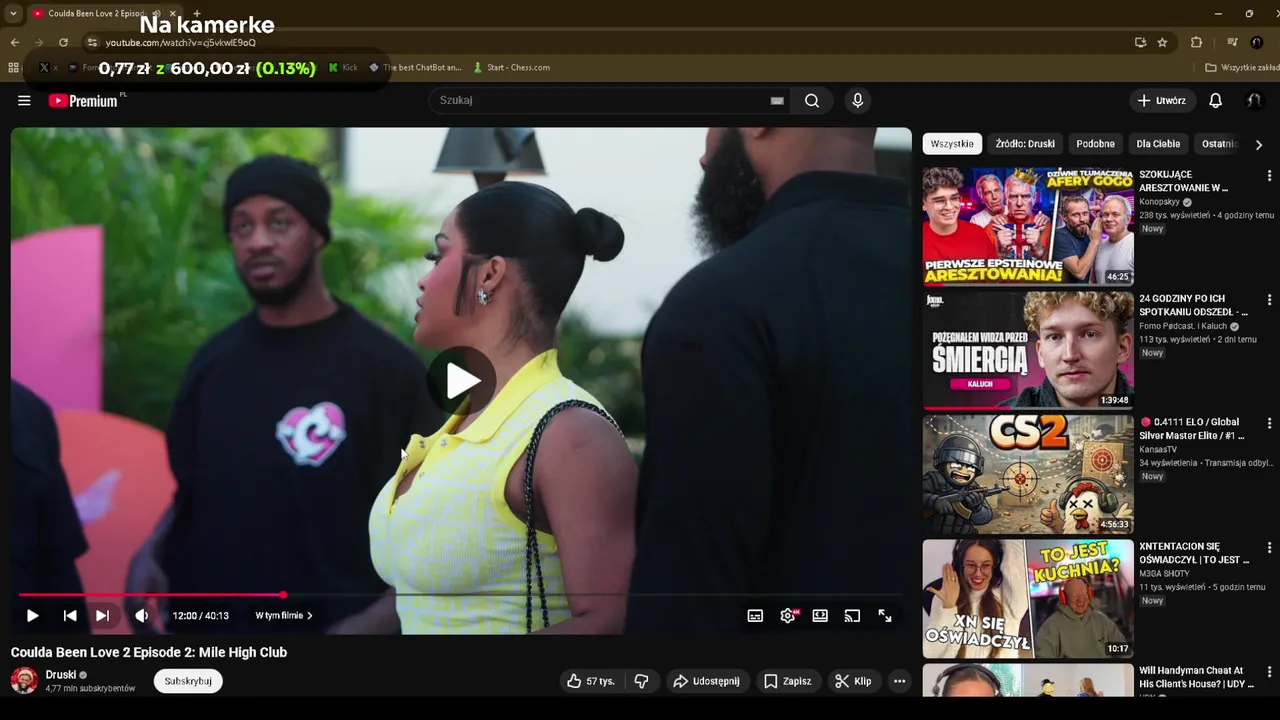1280x720 pixels.
Task: Open the three-dot more actions menu
Action: [899, 681]
